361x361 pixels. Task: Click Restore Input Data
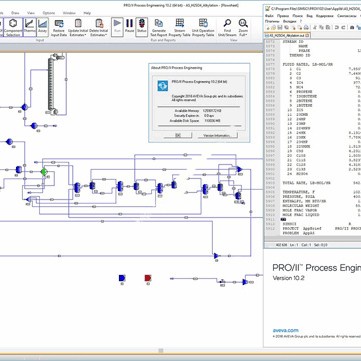(x=59, y=27)
